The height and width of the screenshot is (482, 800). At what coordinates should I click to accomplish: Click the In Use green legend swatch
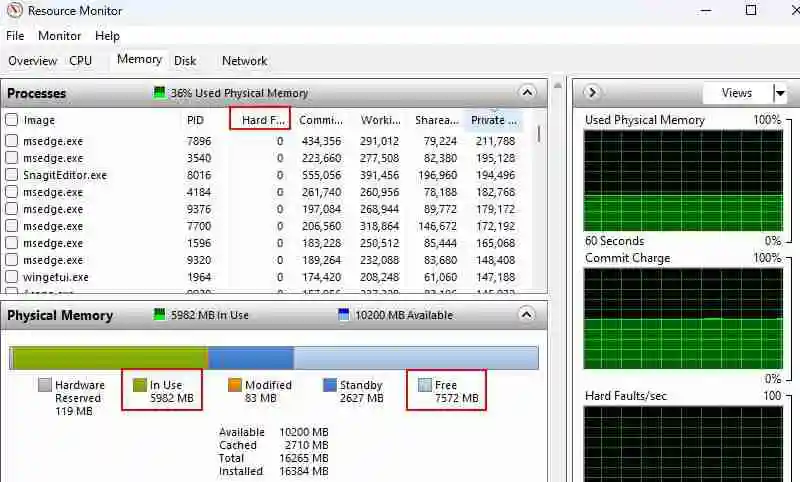pyautogui.click(x=139, y=385)
